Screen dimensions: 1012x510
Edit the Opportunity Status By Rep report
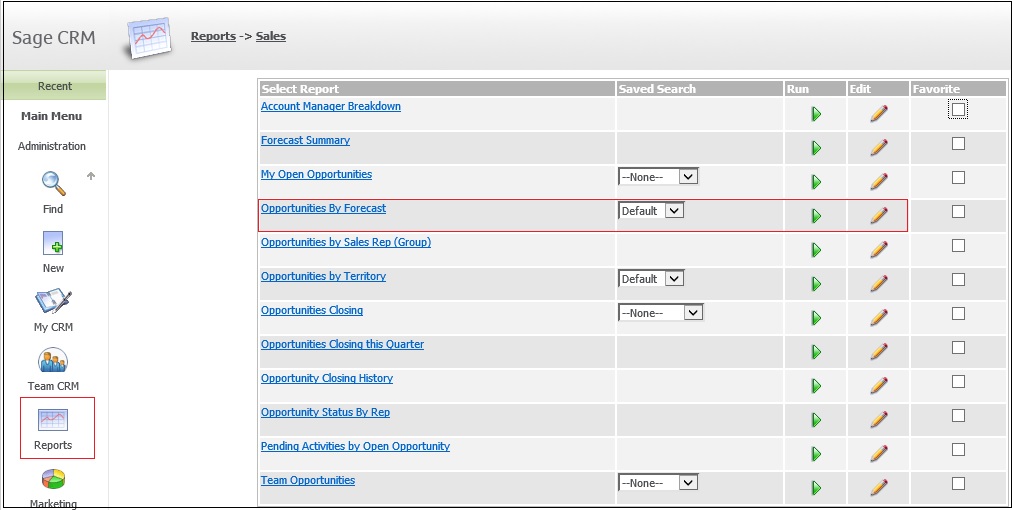[x=878, y=419]
